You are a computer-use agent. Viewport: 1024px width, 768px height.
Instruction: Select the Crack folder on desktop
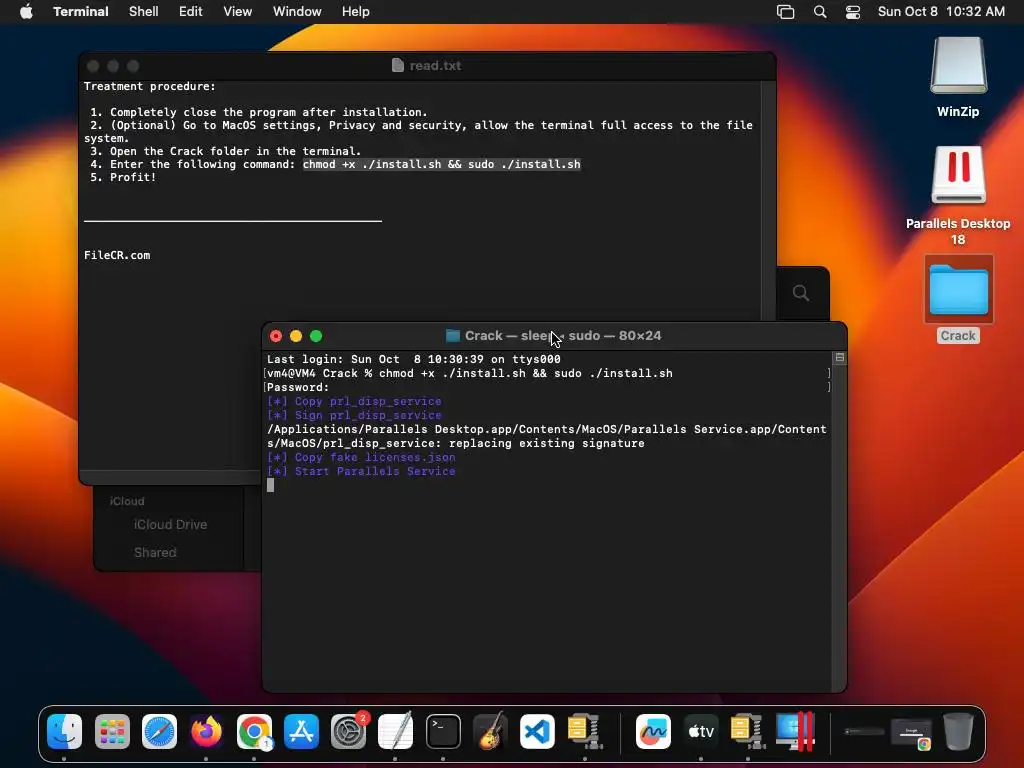958,299
